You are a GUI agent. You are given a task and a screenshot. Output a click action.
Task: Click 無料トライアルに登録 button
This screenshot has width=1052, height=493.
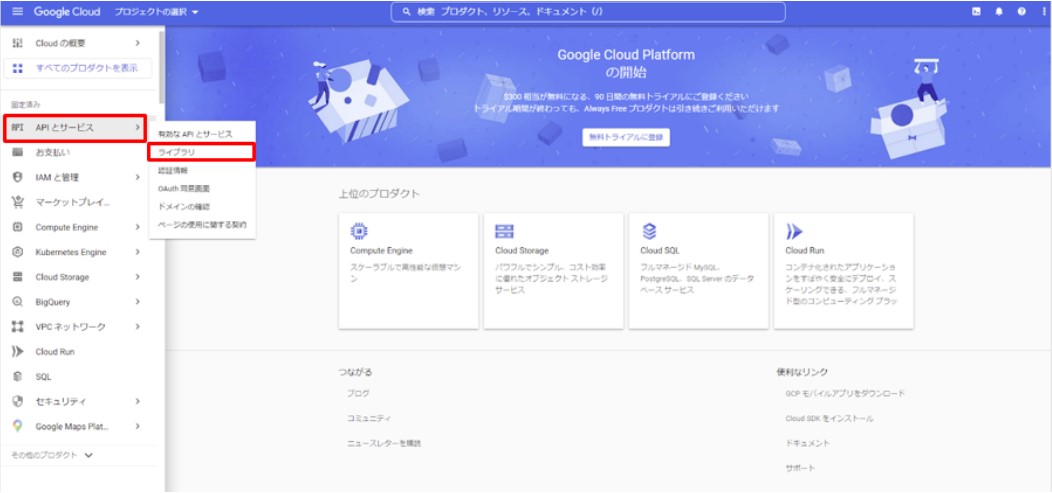click(x=626, y=137)
